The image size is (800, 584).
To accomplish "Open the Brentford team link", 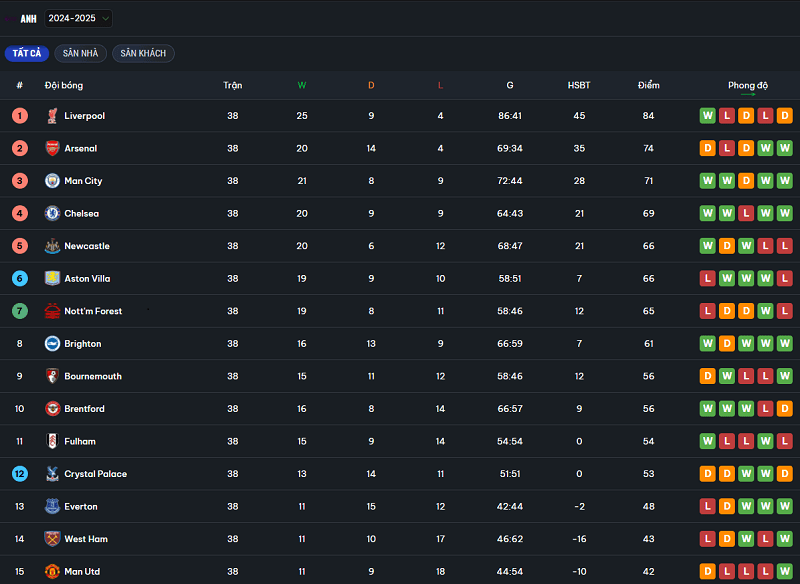I will pyautogui.click(x=84, y=409).
